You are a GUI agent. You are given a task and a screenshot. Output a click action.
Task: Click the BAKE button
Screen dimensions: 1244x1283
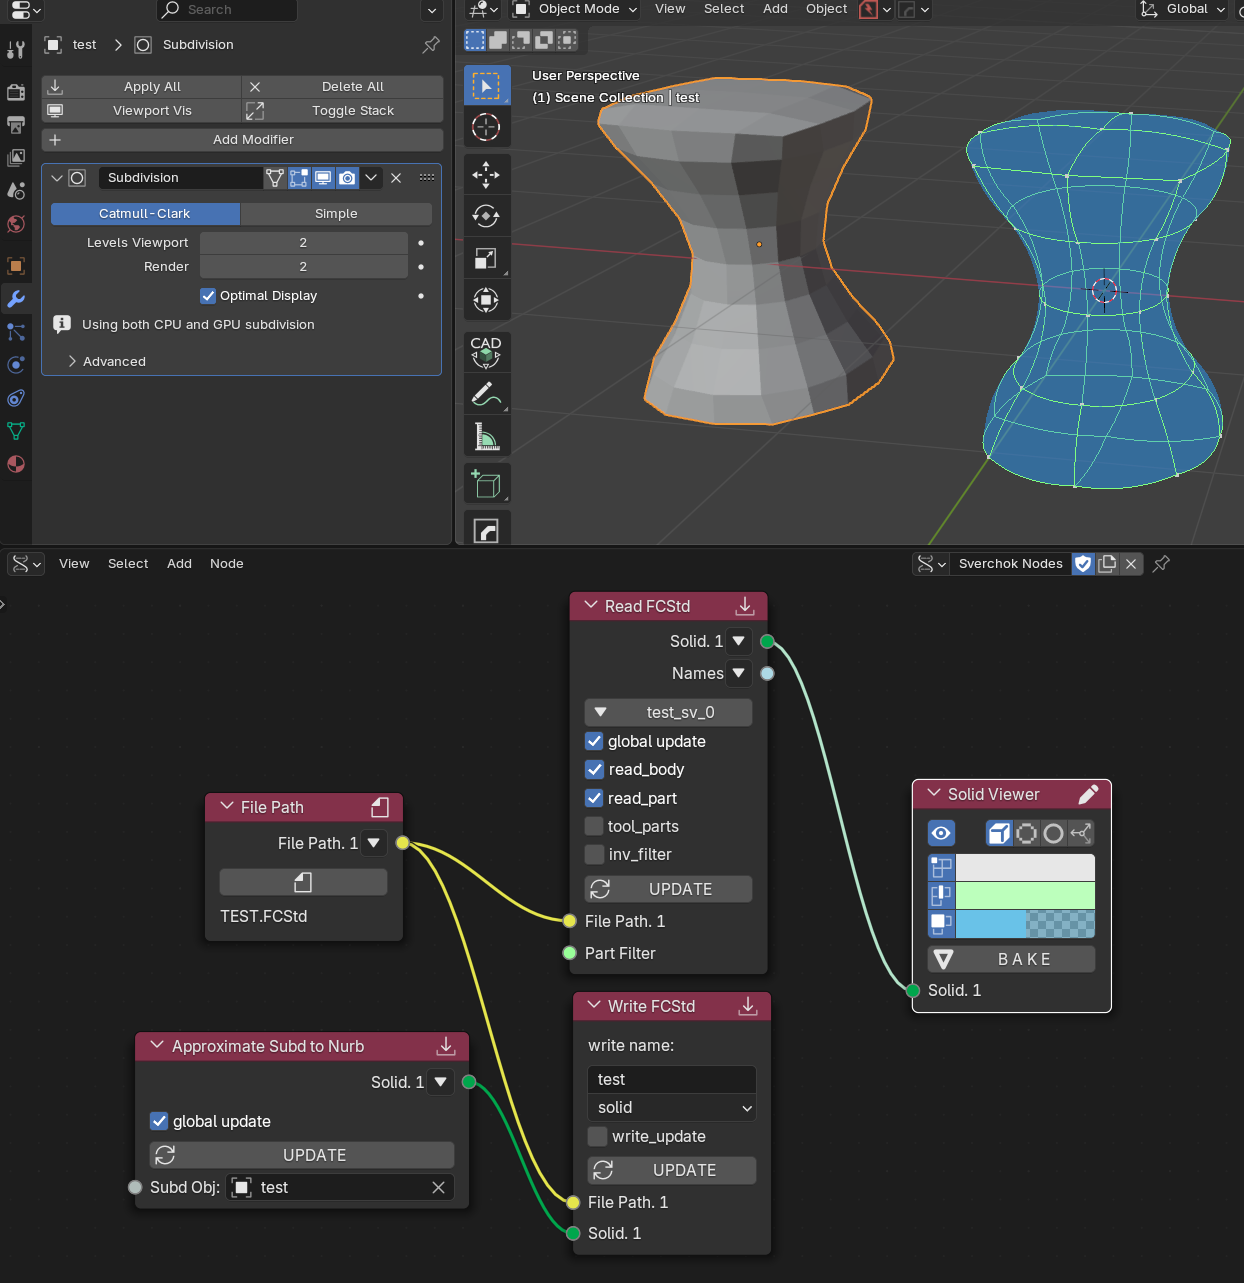pos(1011,959)
